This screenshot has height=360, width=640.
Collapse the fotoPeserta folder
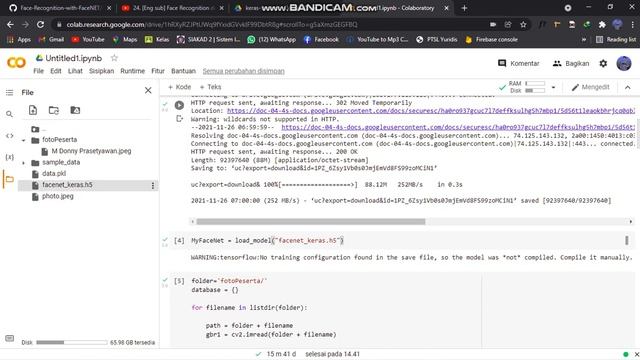(24, 140)
